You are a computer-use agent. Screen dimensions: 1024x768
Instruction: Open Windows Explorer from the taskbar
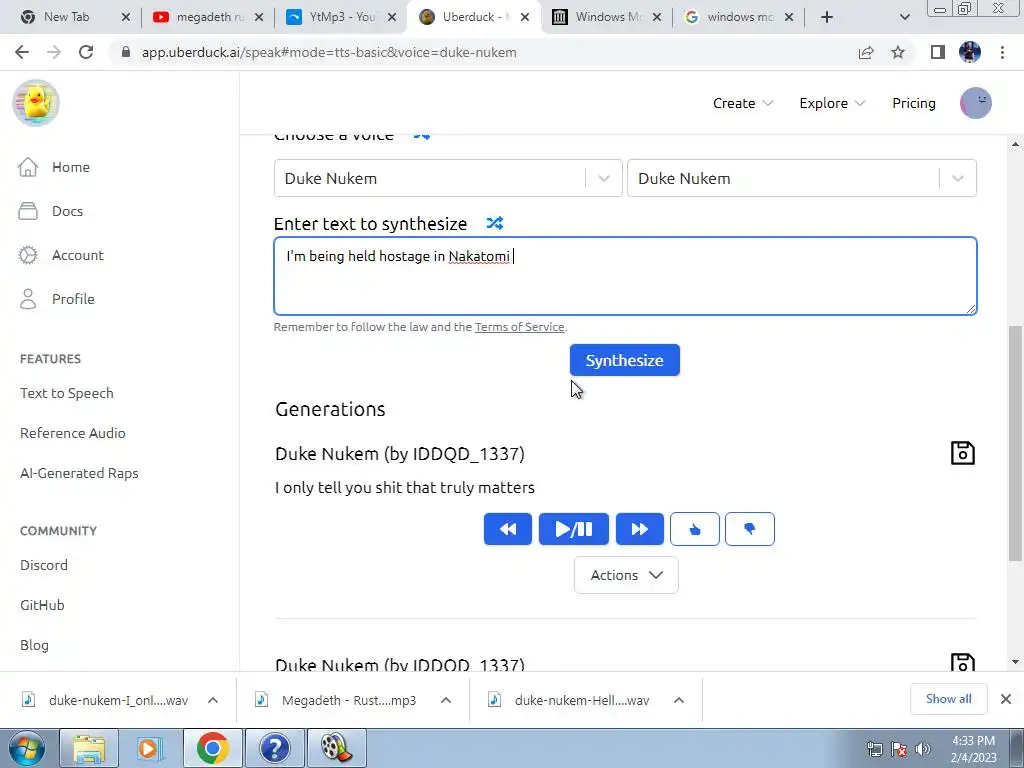point(89,748)
